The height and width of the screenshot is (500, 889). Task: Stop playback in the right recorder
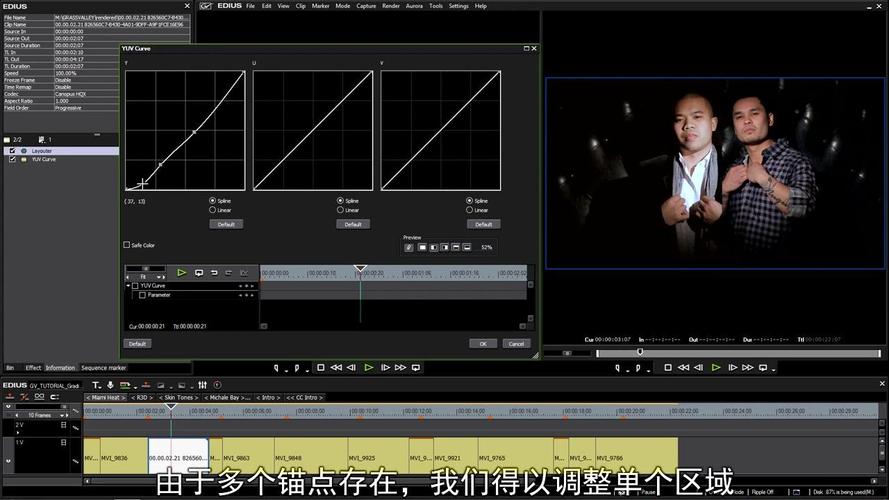pos(668,368)
